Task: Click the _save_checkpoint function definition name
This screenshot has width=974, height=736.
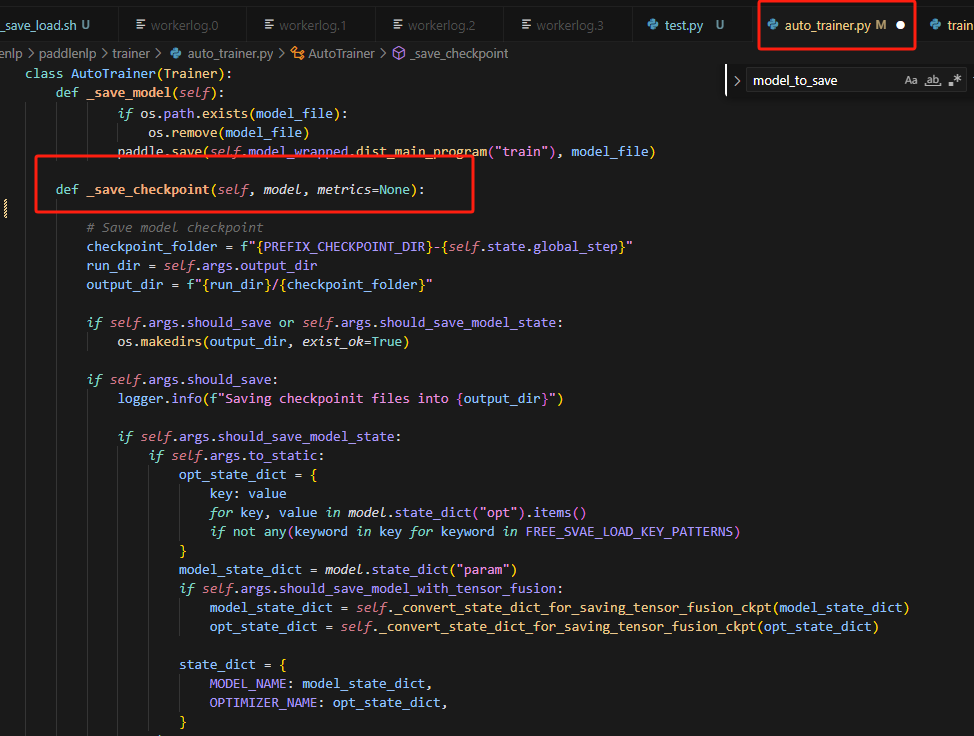Action: (x=148, y=189)
